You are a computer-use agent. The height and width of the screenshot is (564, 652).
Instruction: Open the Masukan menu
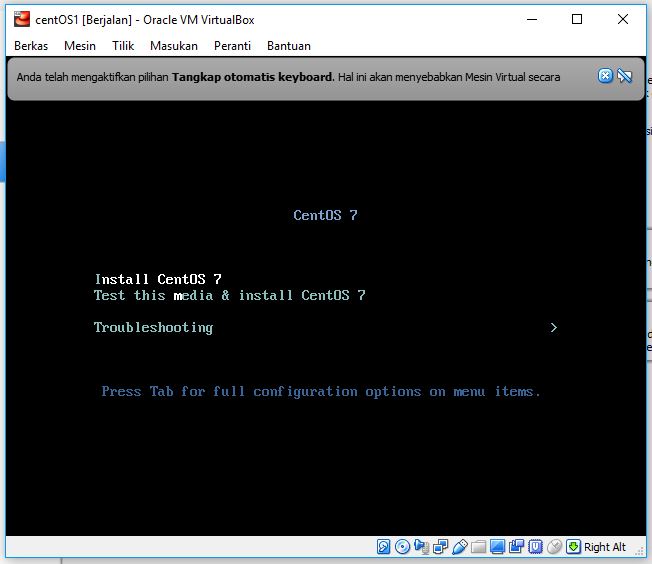(174, 46)
